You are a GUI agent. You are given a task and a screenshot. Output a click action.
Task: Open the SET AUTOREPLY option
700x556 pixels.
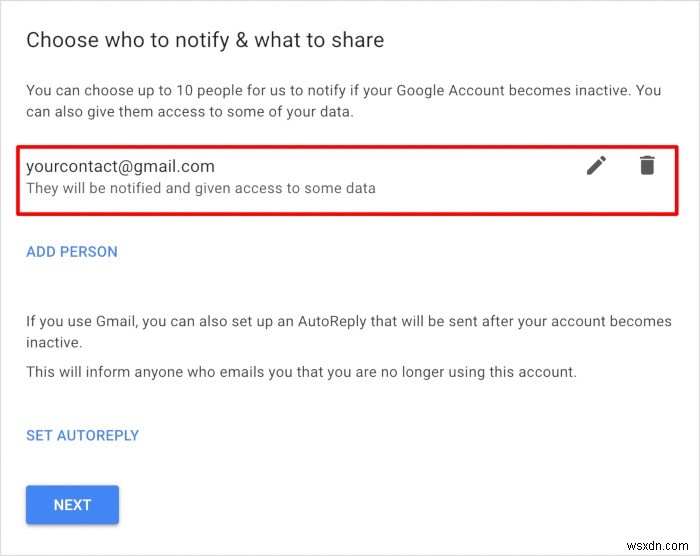point(82,436)
